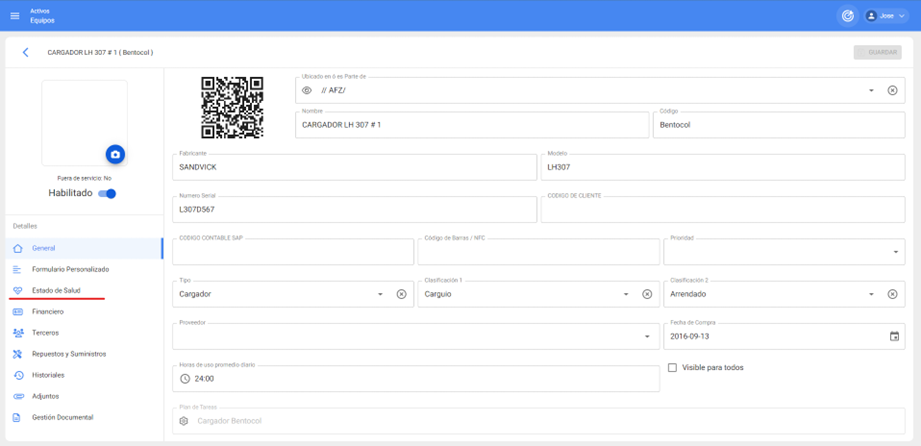Open the hamburger navigation menu

coord(15,16)
